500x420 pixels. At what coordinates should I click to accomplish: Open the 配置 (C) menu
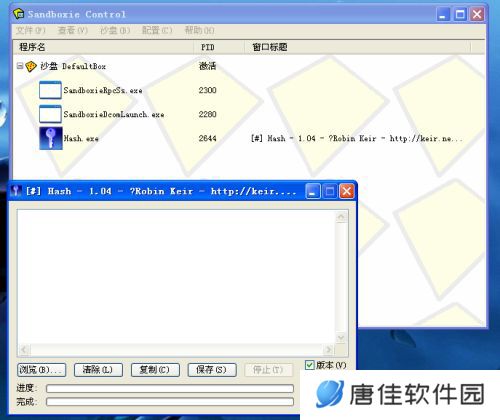(157, 30)
